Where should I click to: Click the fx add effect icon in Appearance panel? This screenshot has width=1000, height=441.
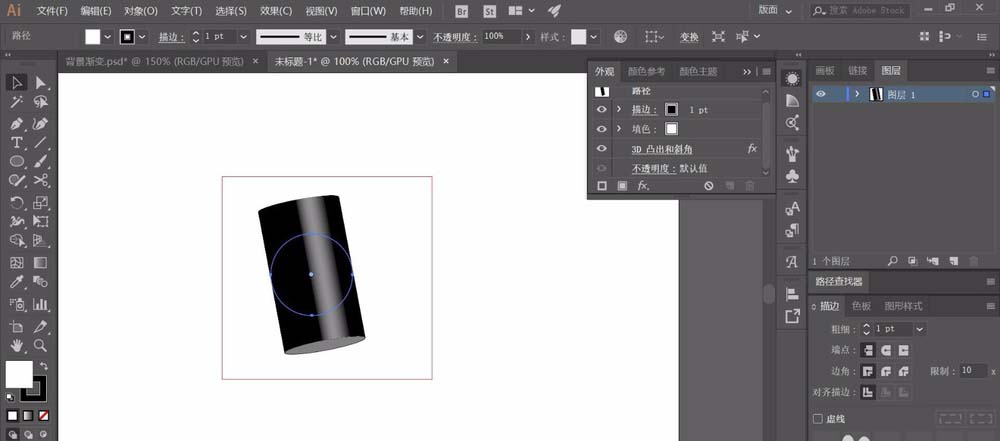(644, 186)
